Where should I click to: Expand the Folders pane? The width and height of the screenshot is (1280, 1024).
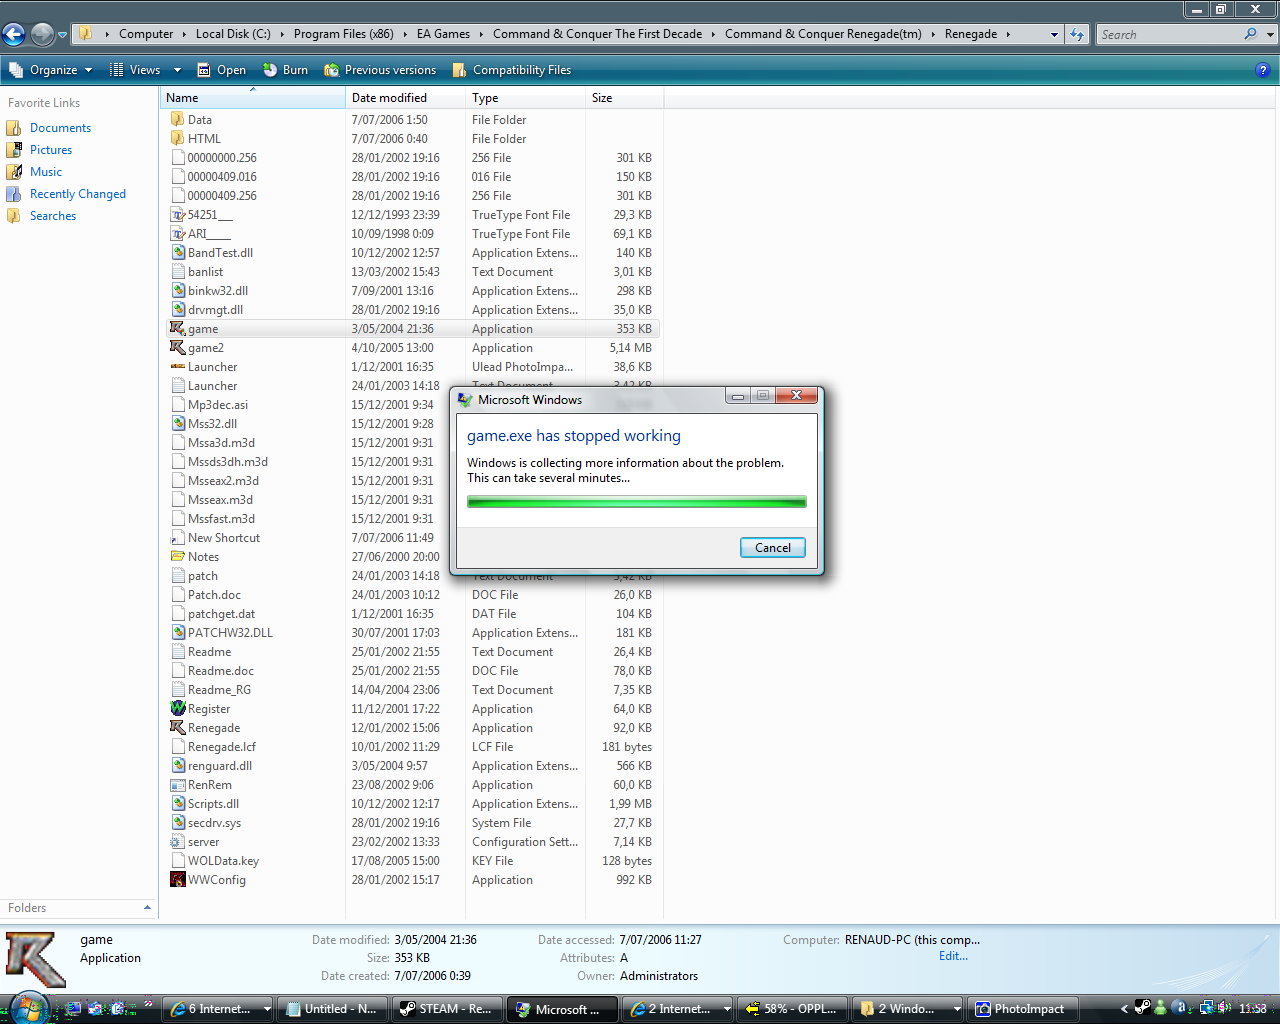[x=147, y=908]
